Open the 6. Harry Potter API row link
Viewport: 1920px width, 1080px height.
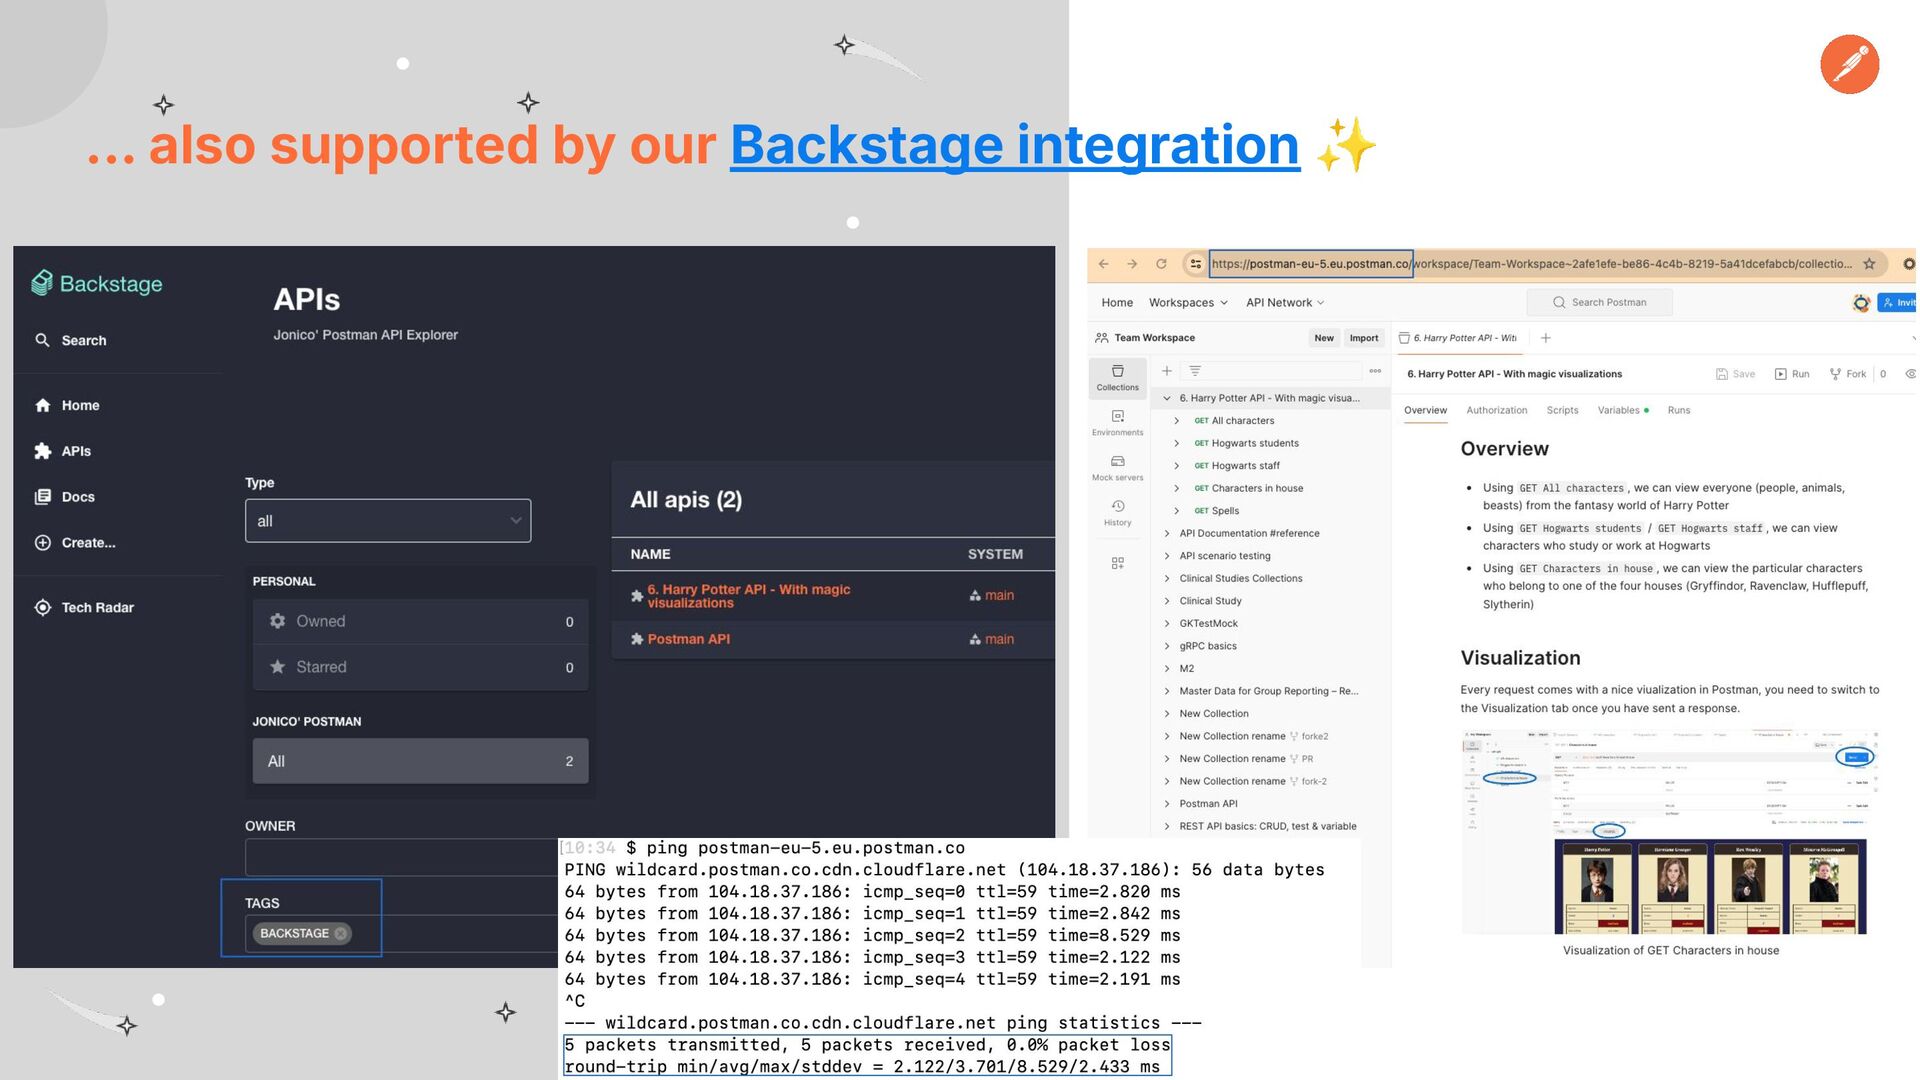749,596
